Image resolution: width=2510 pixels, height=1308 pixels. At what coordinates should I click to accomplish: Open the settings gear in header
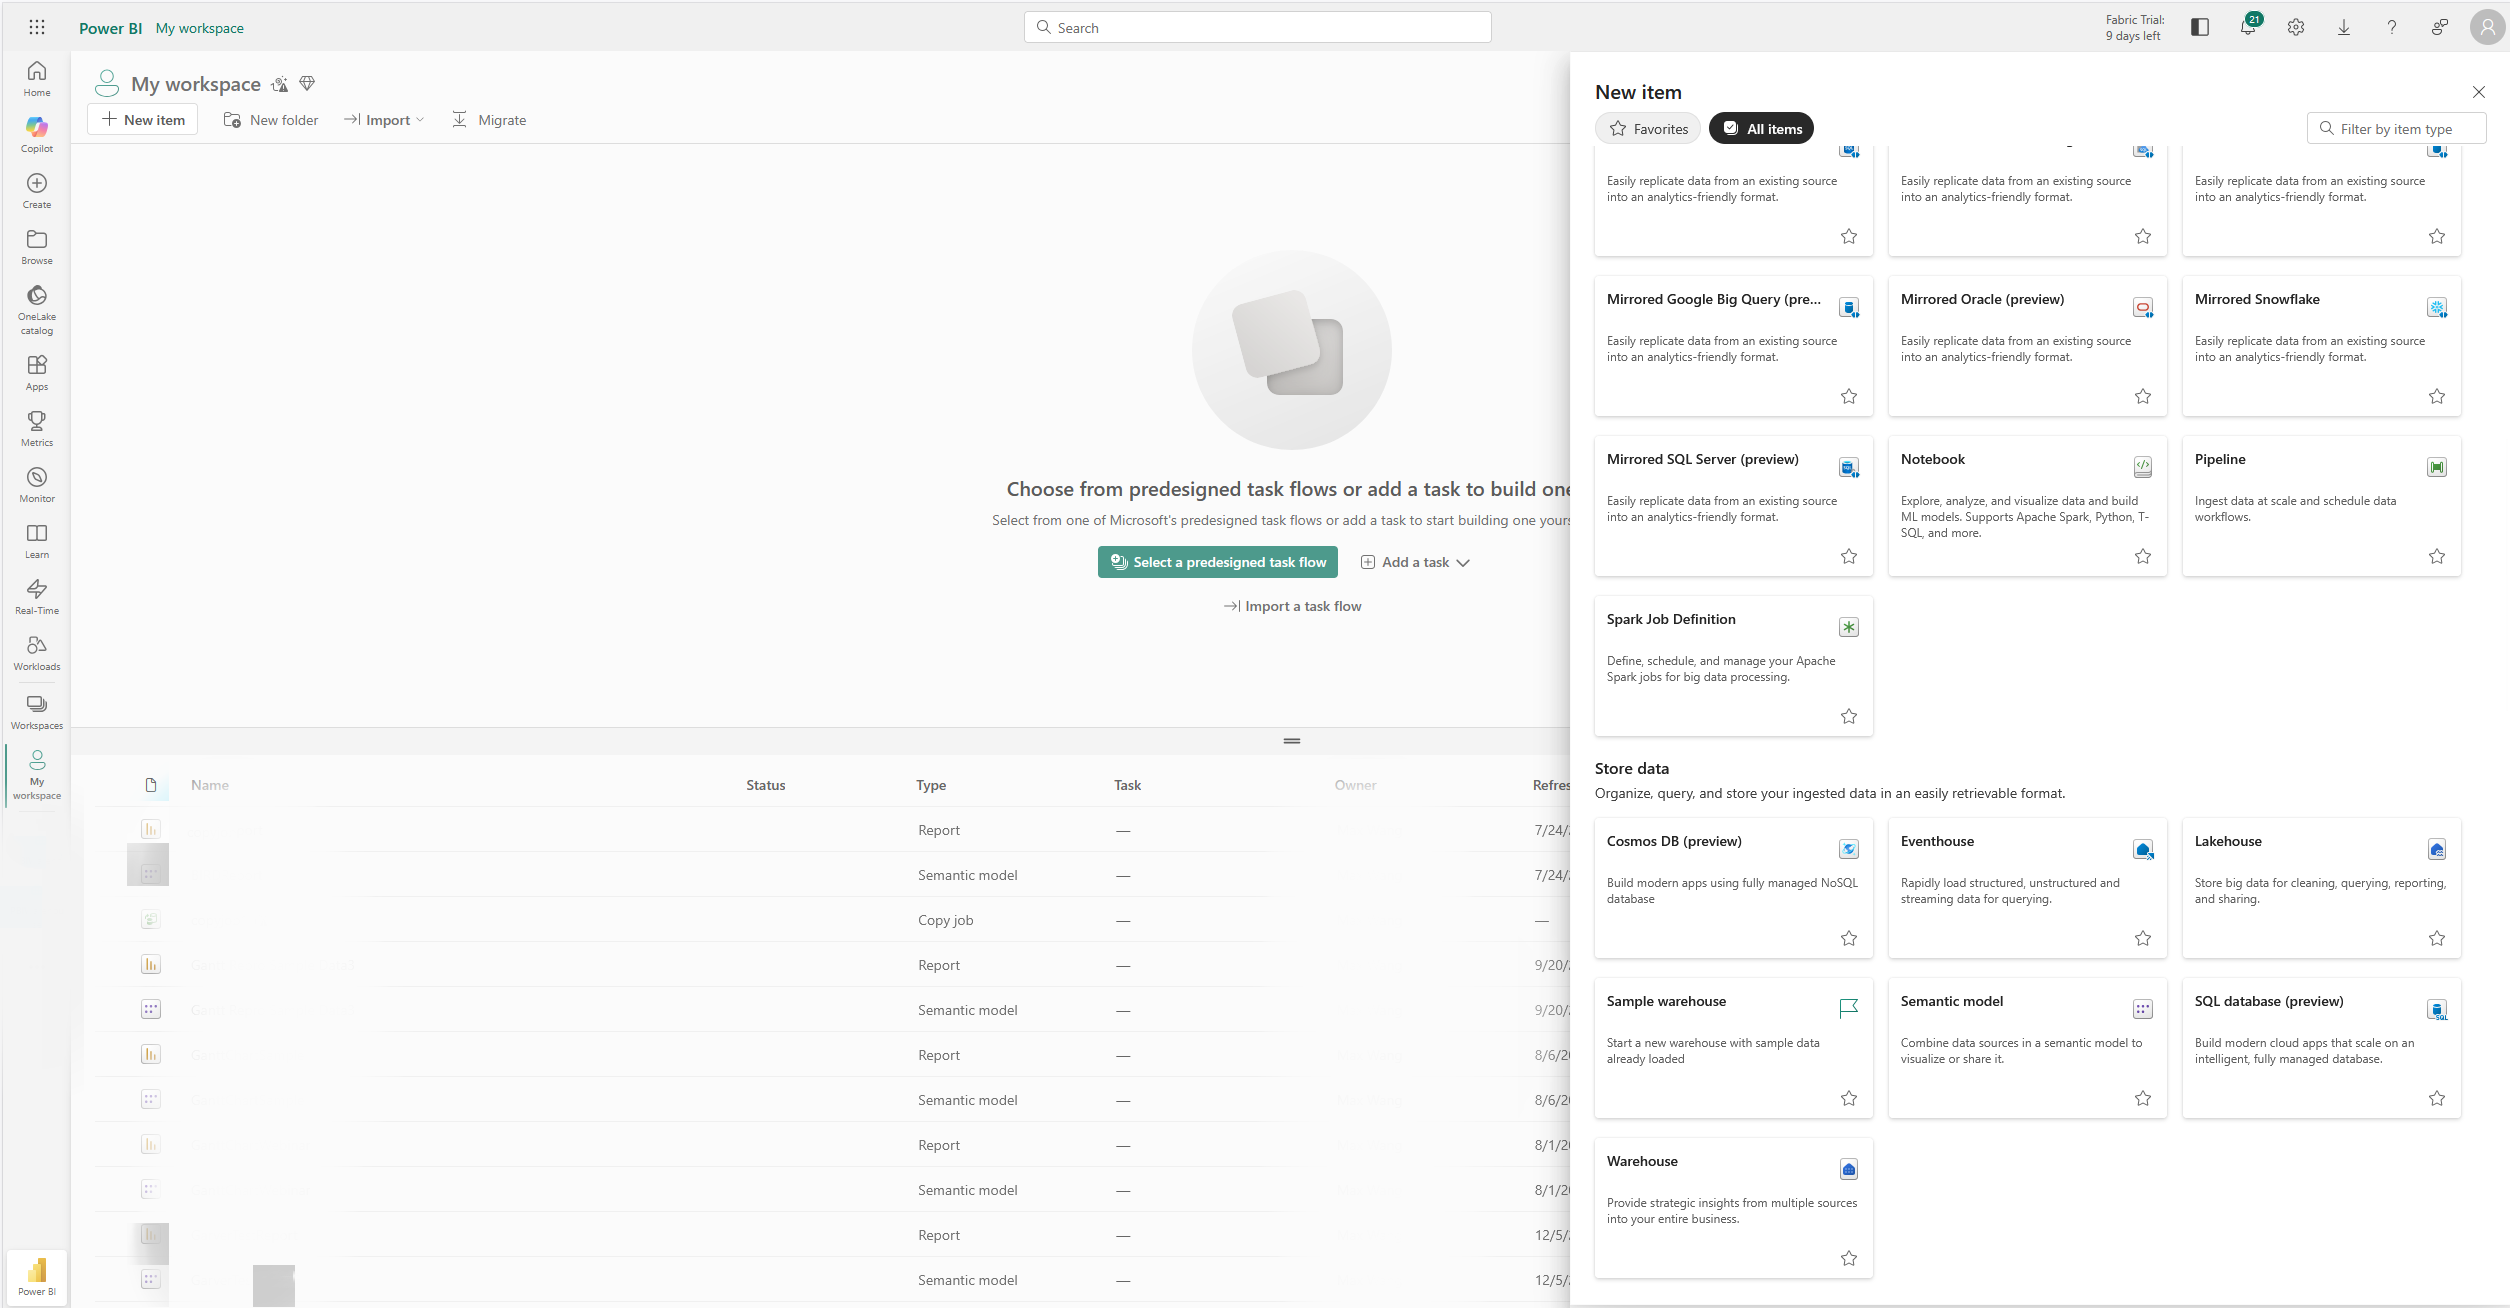(x=2295, y=28)
